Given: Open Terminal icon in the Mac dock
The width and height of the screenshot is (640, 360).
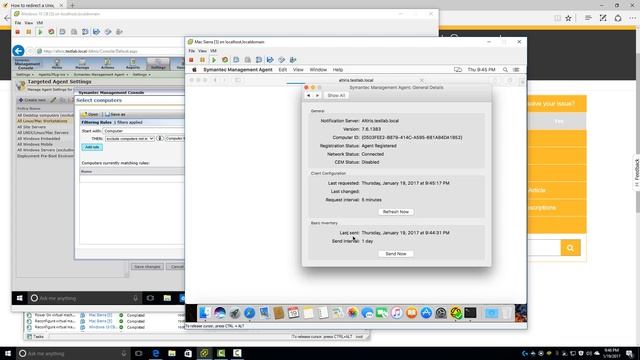Looking at the screenshot, I should pyautogui.click(x=470, y=313).
